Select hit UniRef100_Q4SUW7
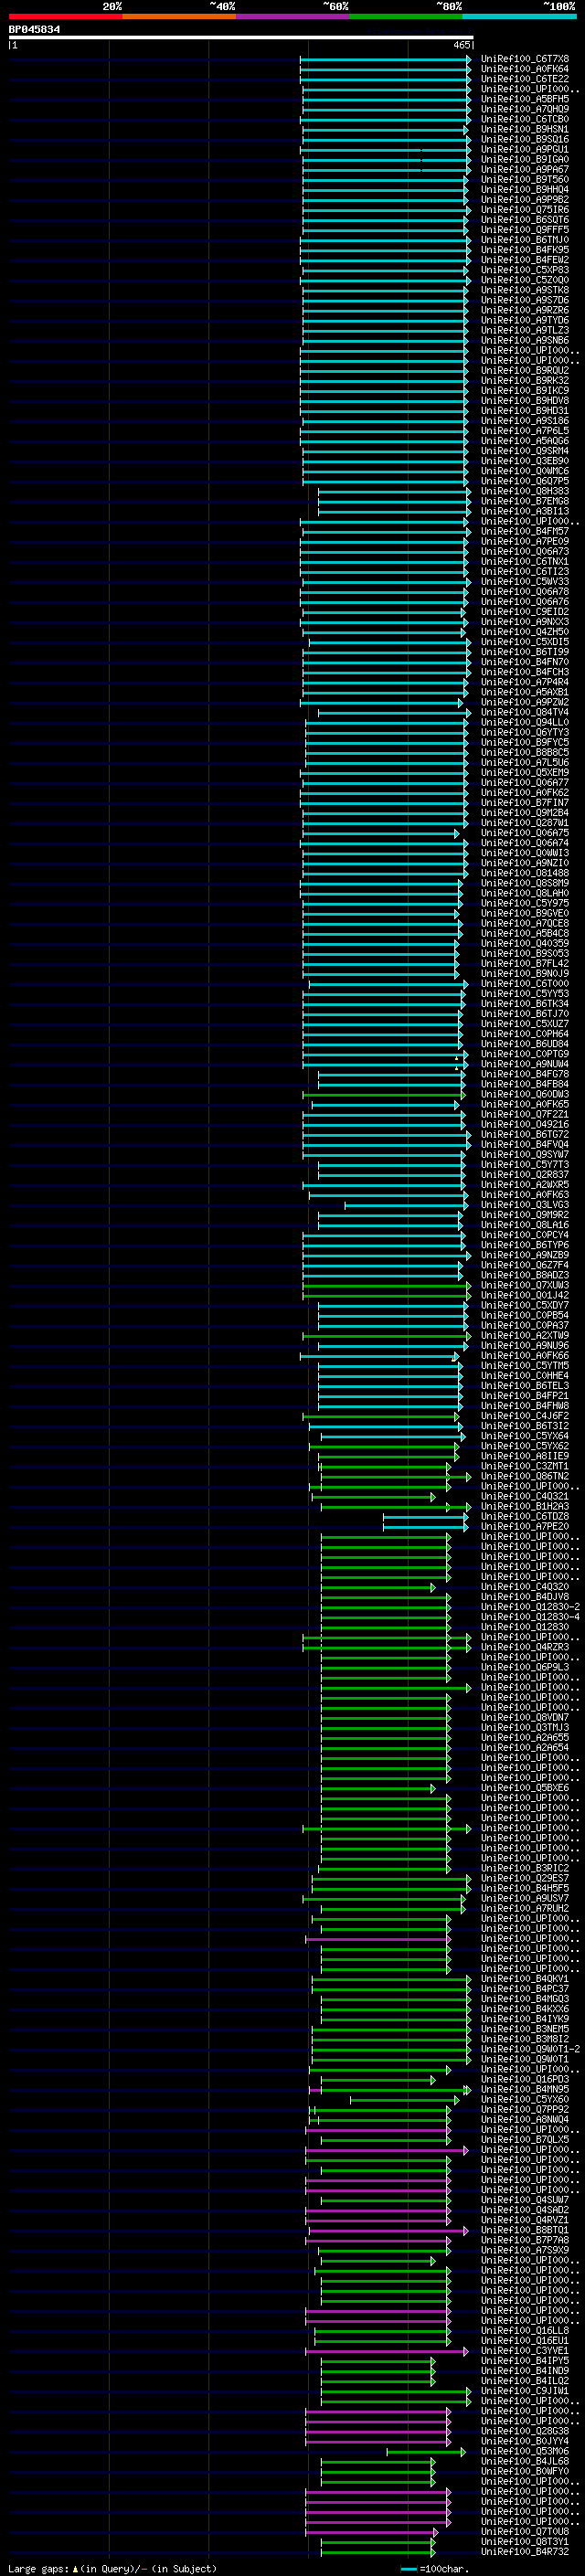This screenshot has width=585, height=2576. pos(524,2199)
